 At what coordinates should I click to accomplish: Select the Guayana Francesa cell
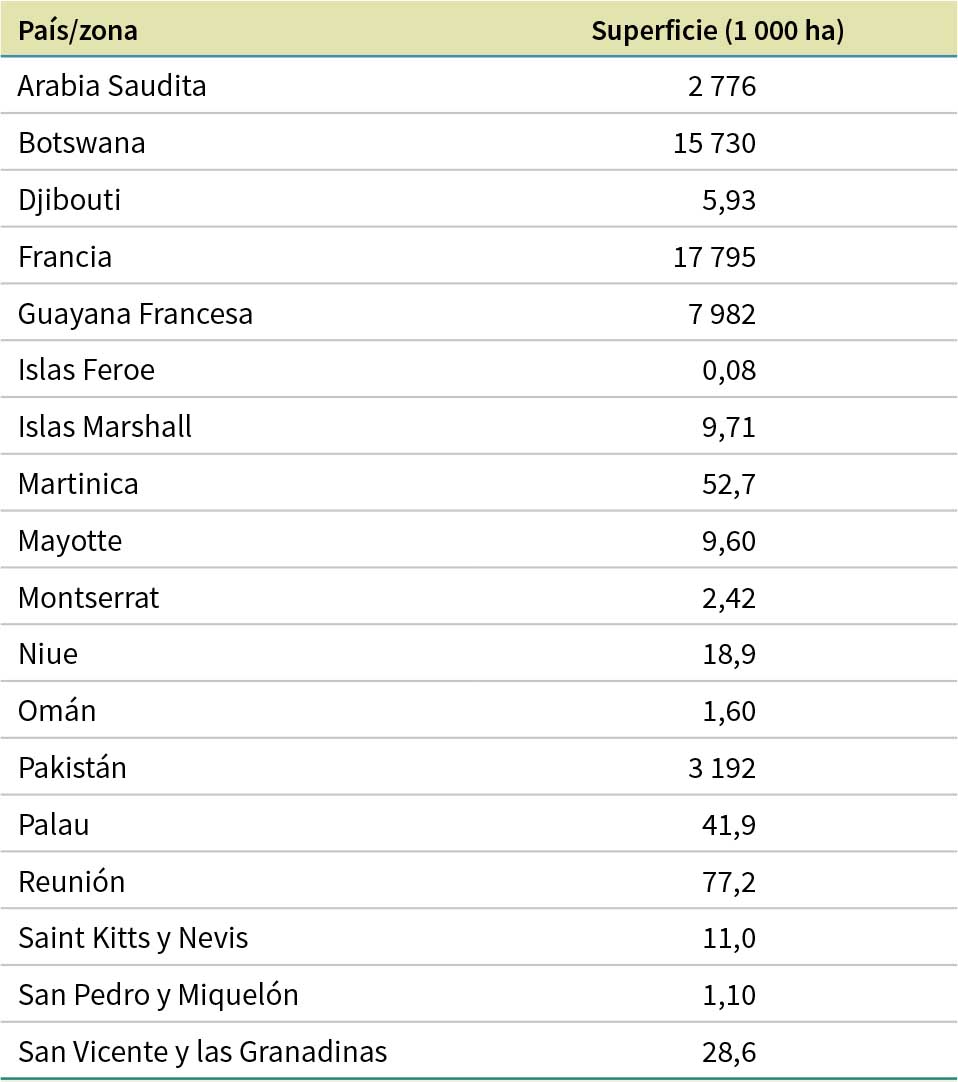tap(135, 314)
